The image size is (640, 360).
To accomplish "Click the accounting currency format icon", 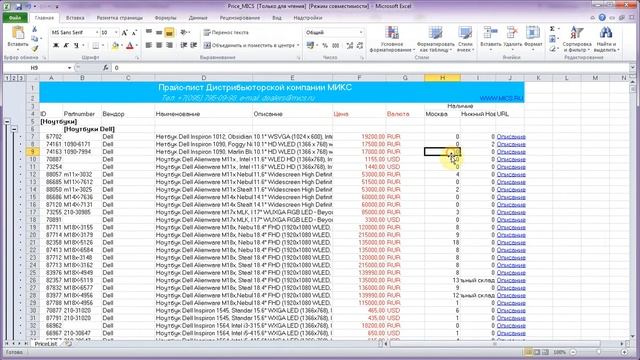I will click(311, 45).
